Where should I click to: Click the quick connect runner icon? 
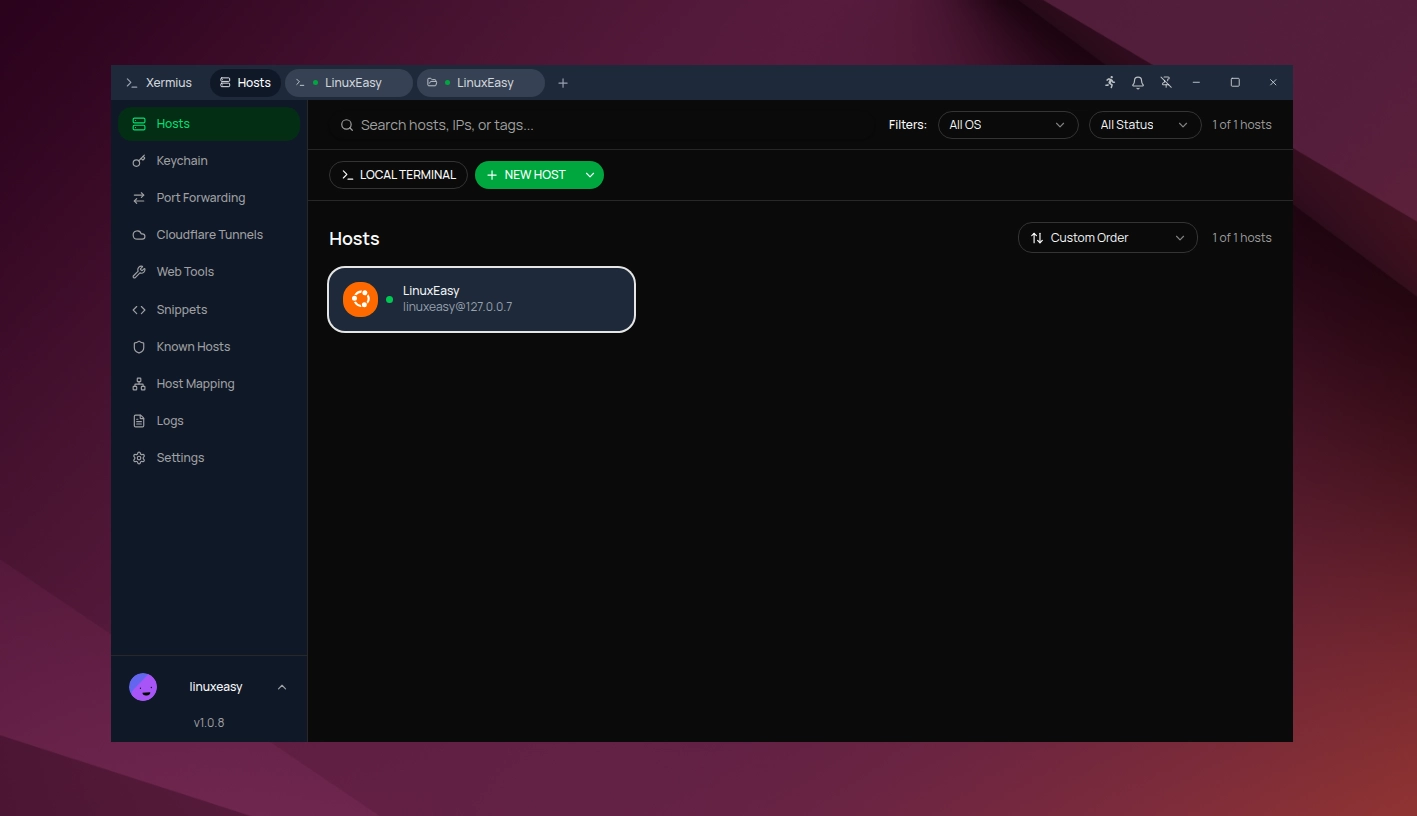pyautogui.click(x=1109, y=82)
